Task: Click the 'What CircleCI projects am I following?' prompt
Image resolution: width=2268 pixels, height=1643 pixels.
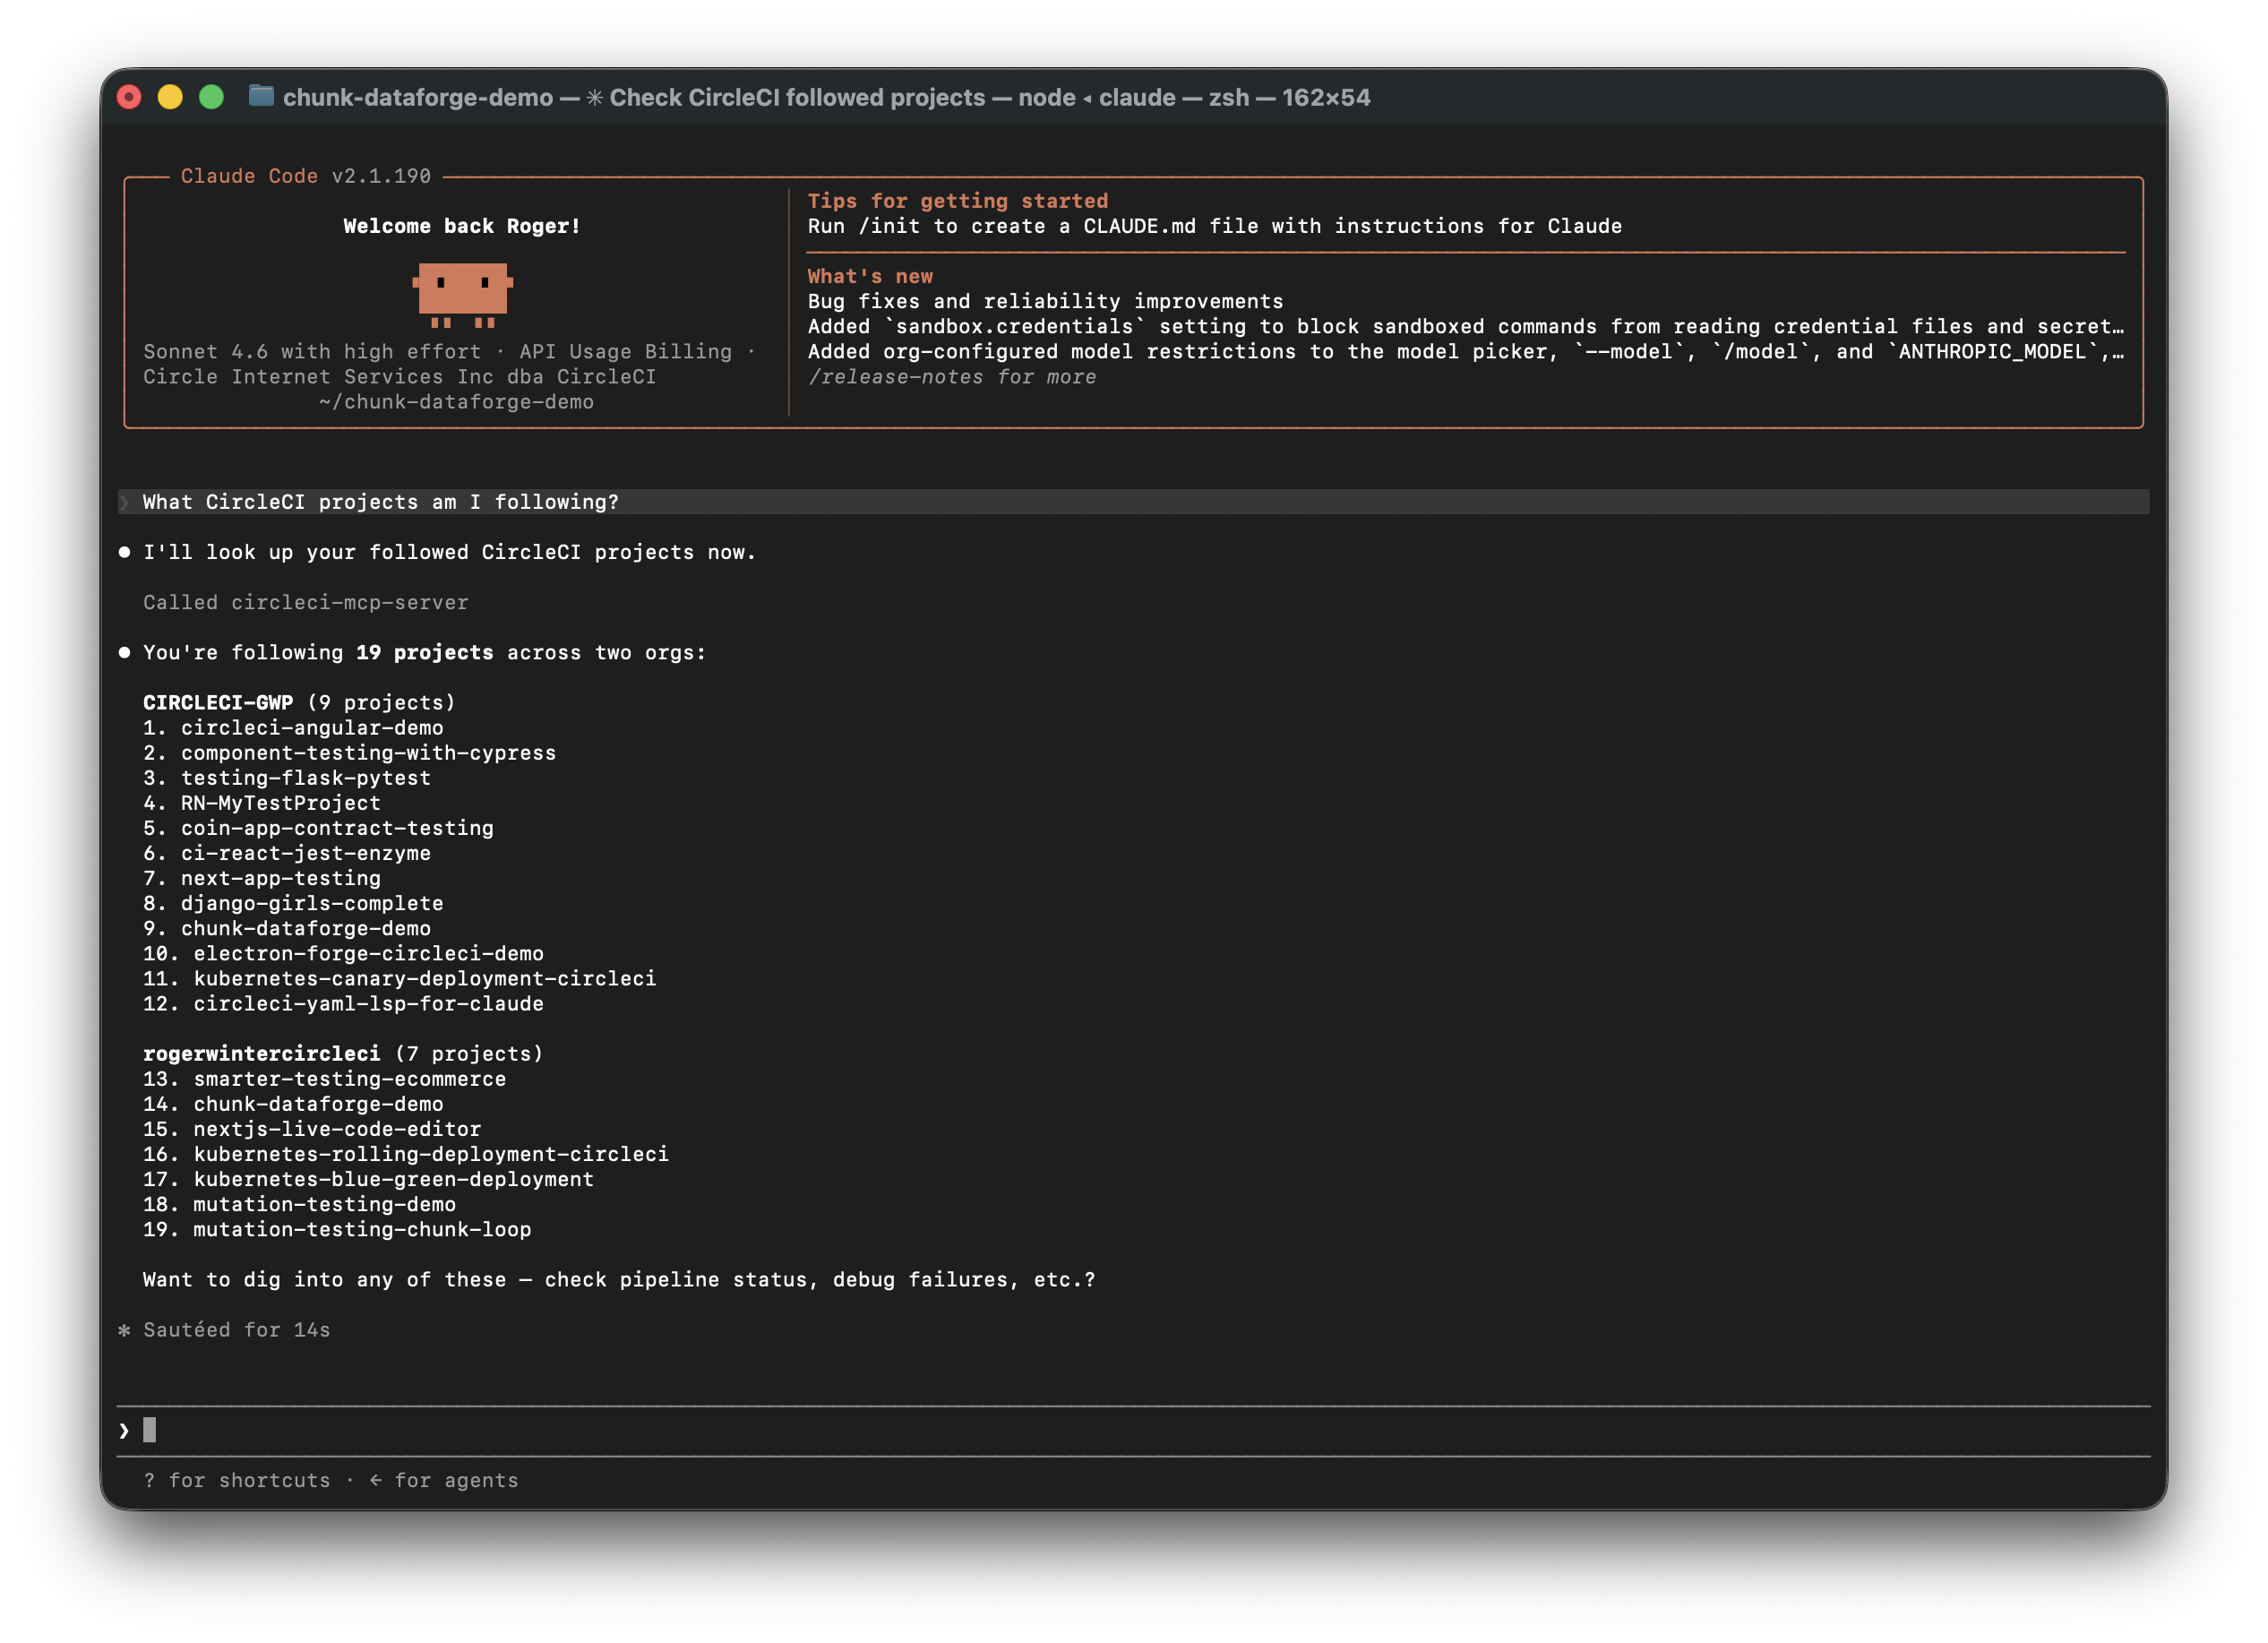Action: point(380,502)
